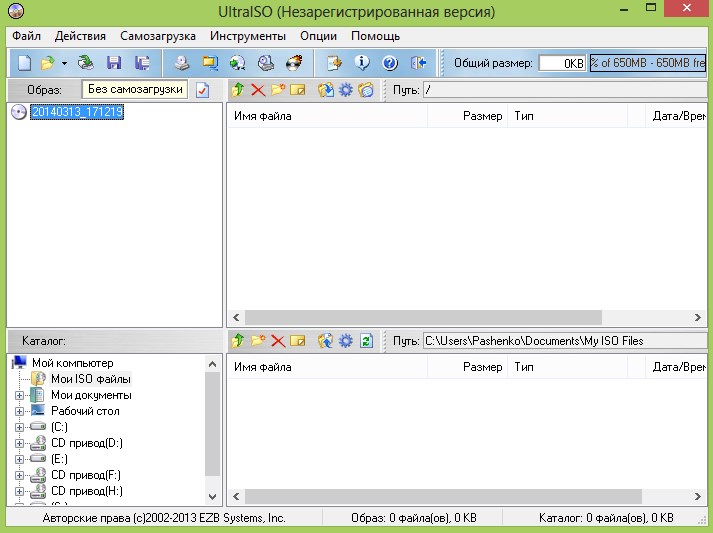Viewport: 713px width, 533px height.
Task: Click the Burn CD image flame icon
Action: (x=293, y=63)
